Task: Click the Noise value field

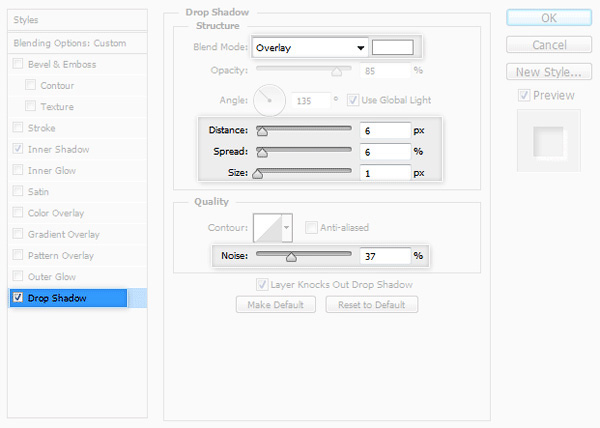Action: (385, 256)
